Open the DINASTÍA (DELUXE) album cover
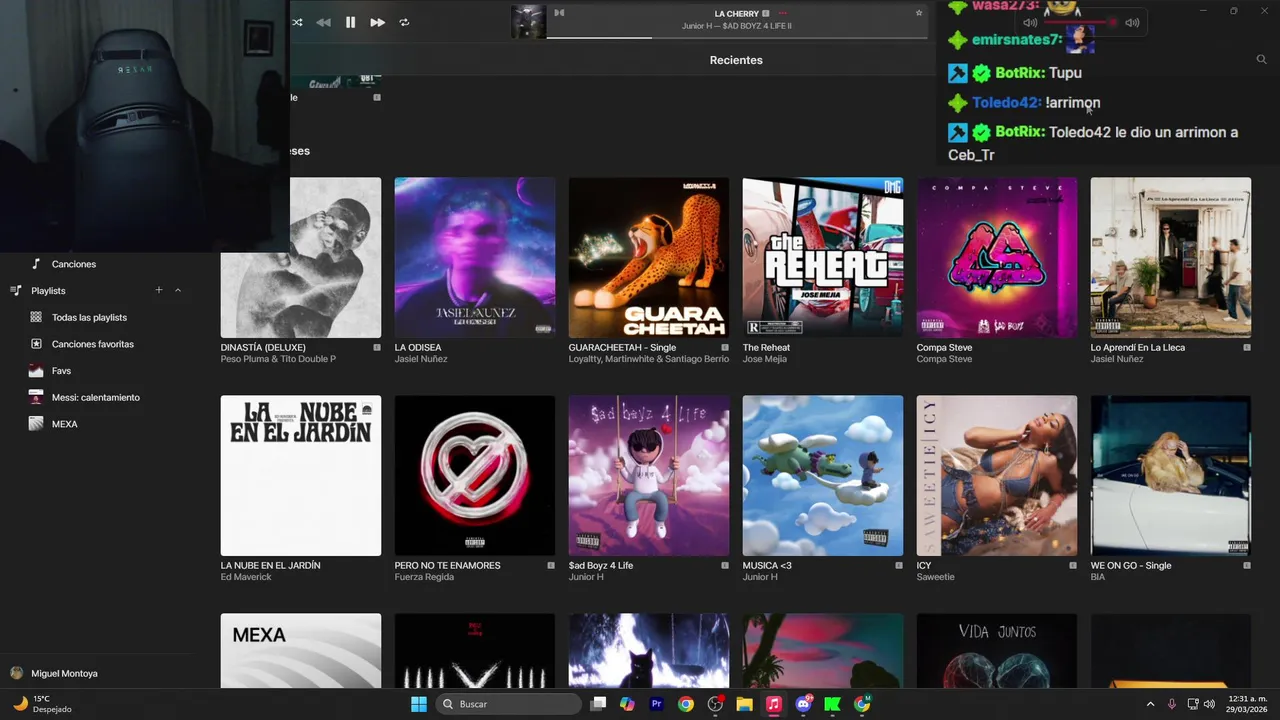The image size is (1280, 720). (301, 258)
